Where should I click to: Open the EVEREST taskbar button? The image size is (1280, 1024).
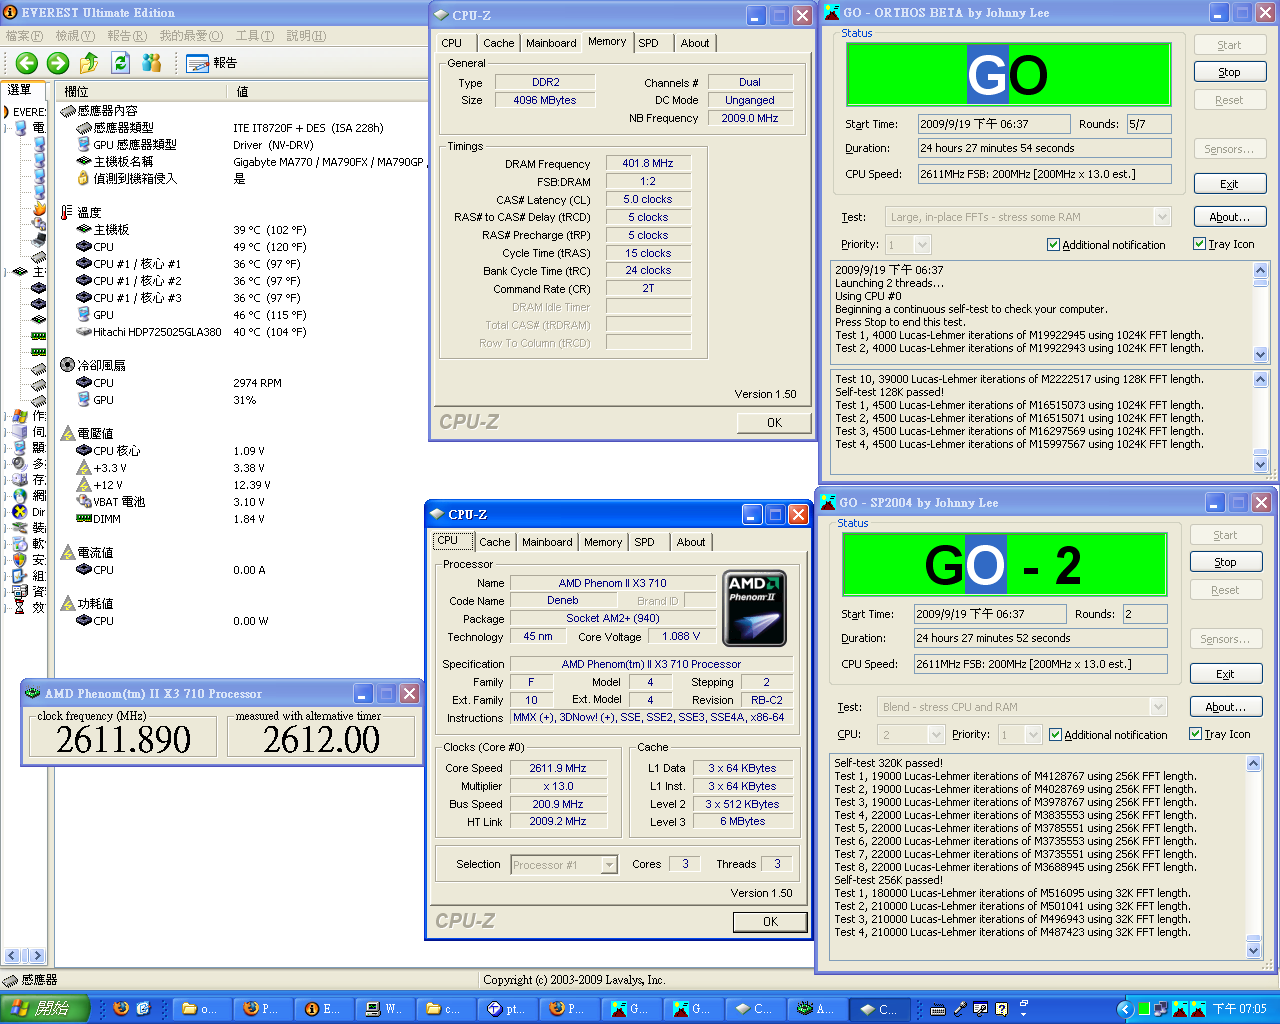325,1009
